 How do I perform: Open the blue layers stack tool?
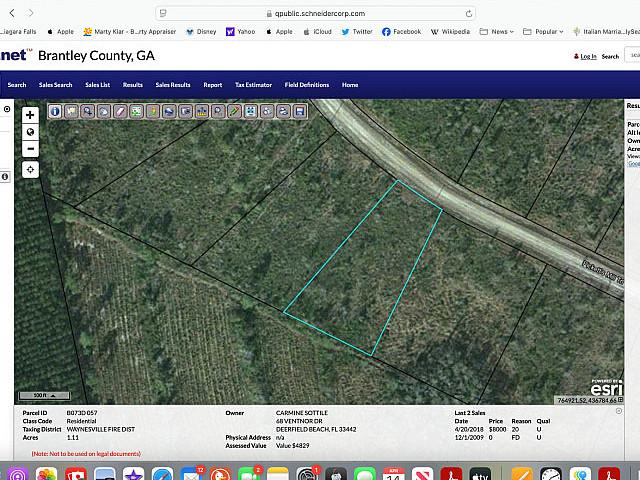click(x=169, y=111)
